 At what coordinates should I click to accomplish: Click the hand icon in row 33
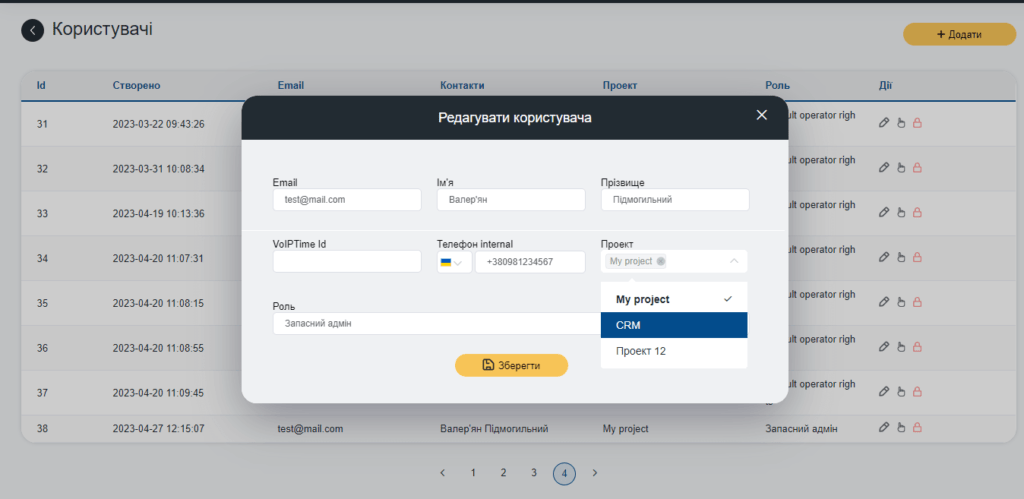point(901,212)
